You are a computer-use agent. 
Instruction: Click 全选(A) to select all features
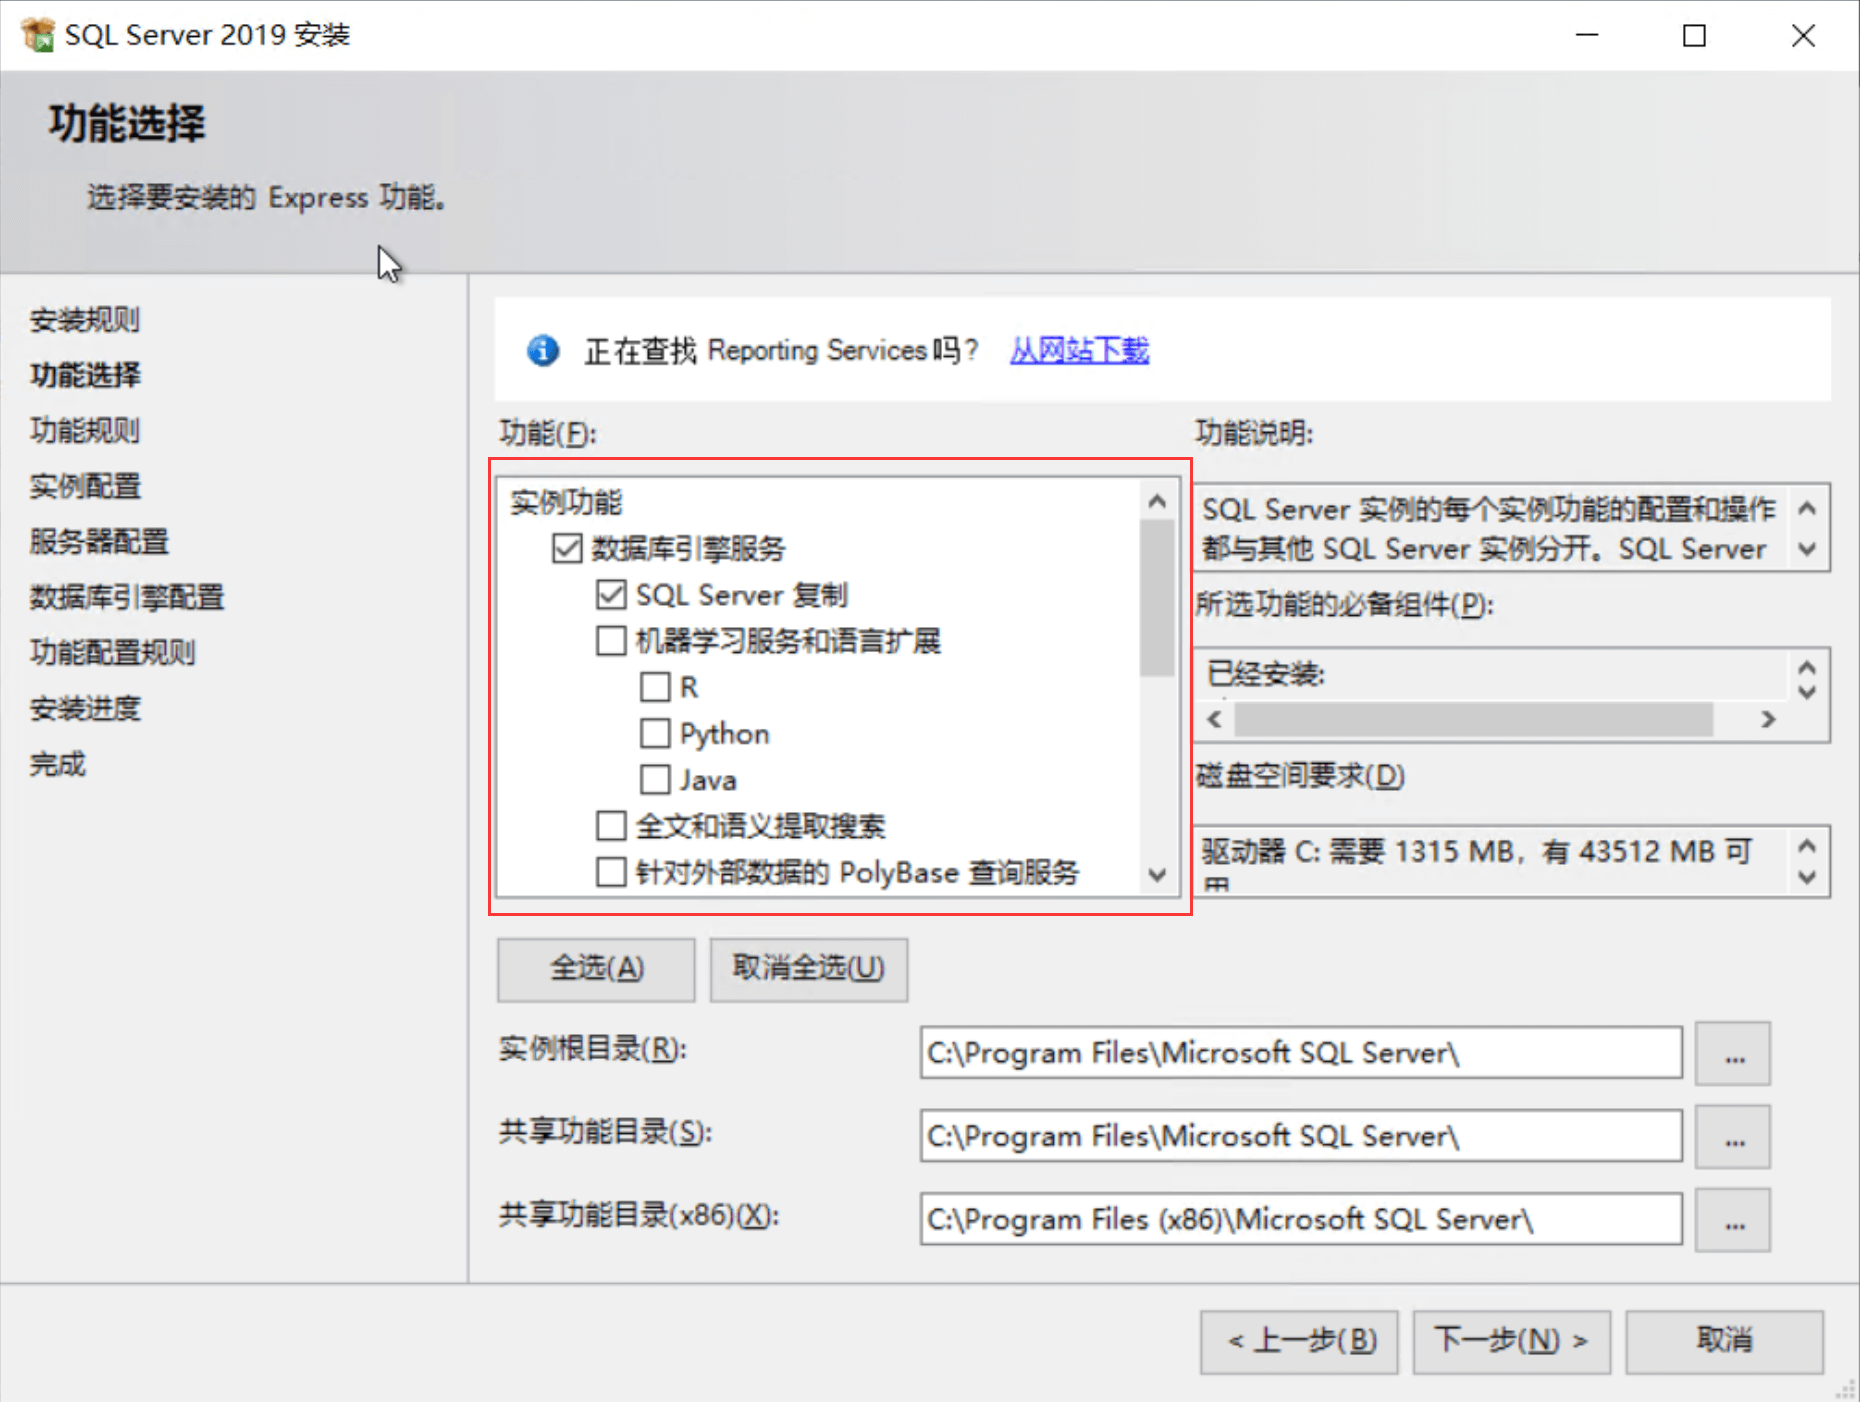pos(595,968)
